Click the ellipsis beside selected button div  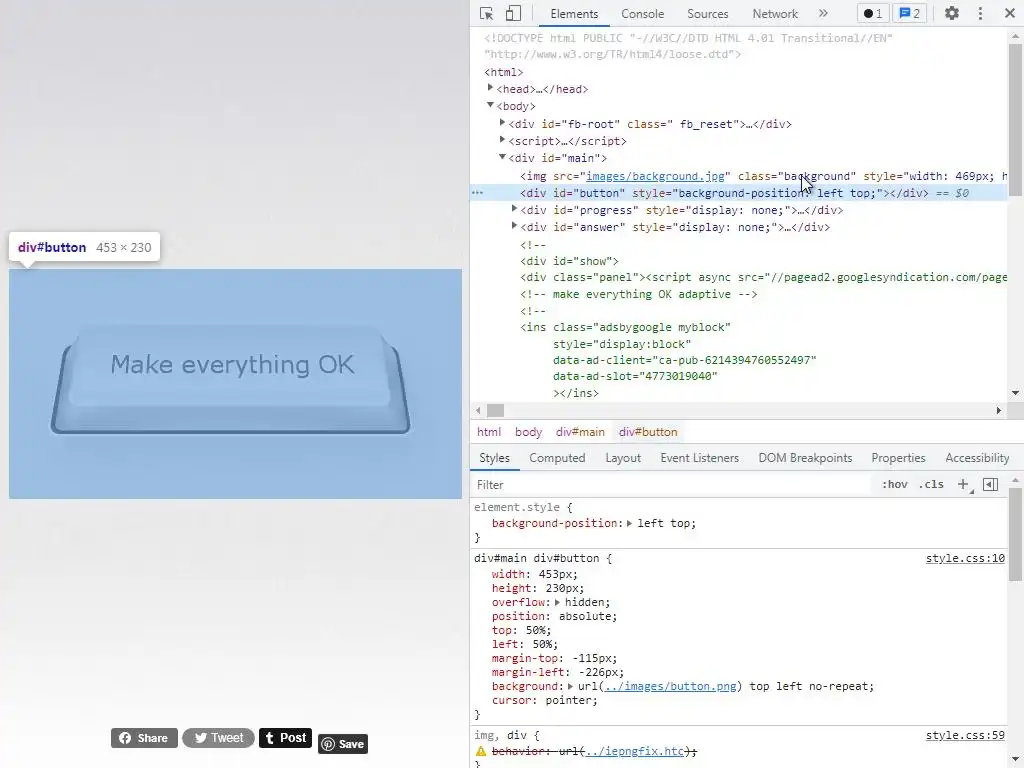[x=477, y=193]
